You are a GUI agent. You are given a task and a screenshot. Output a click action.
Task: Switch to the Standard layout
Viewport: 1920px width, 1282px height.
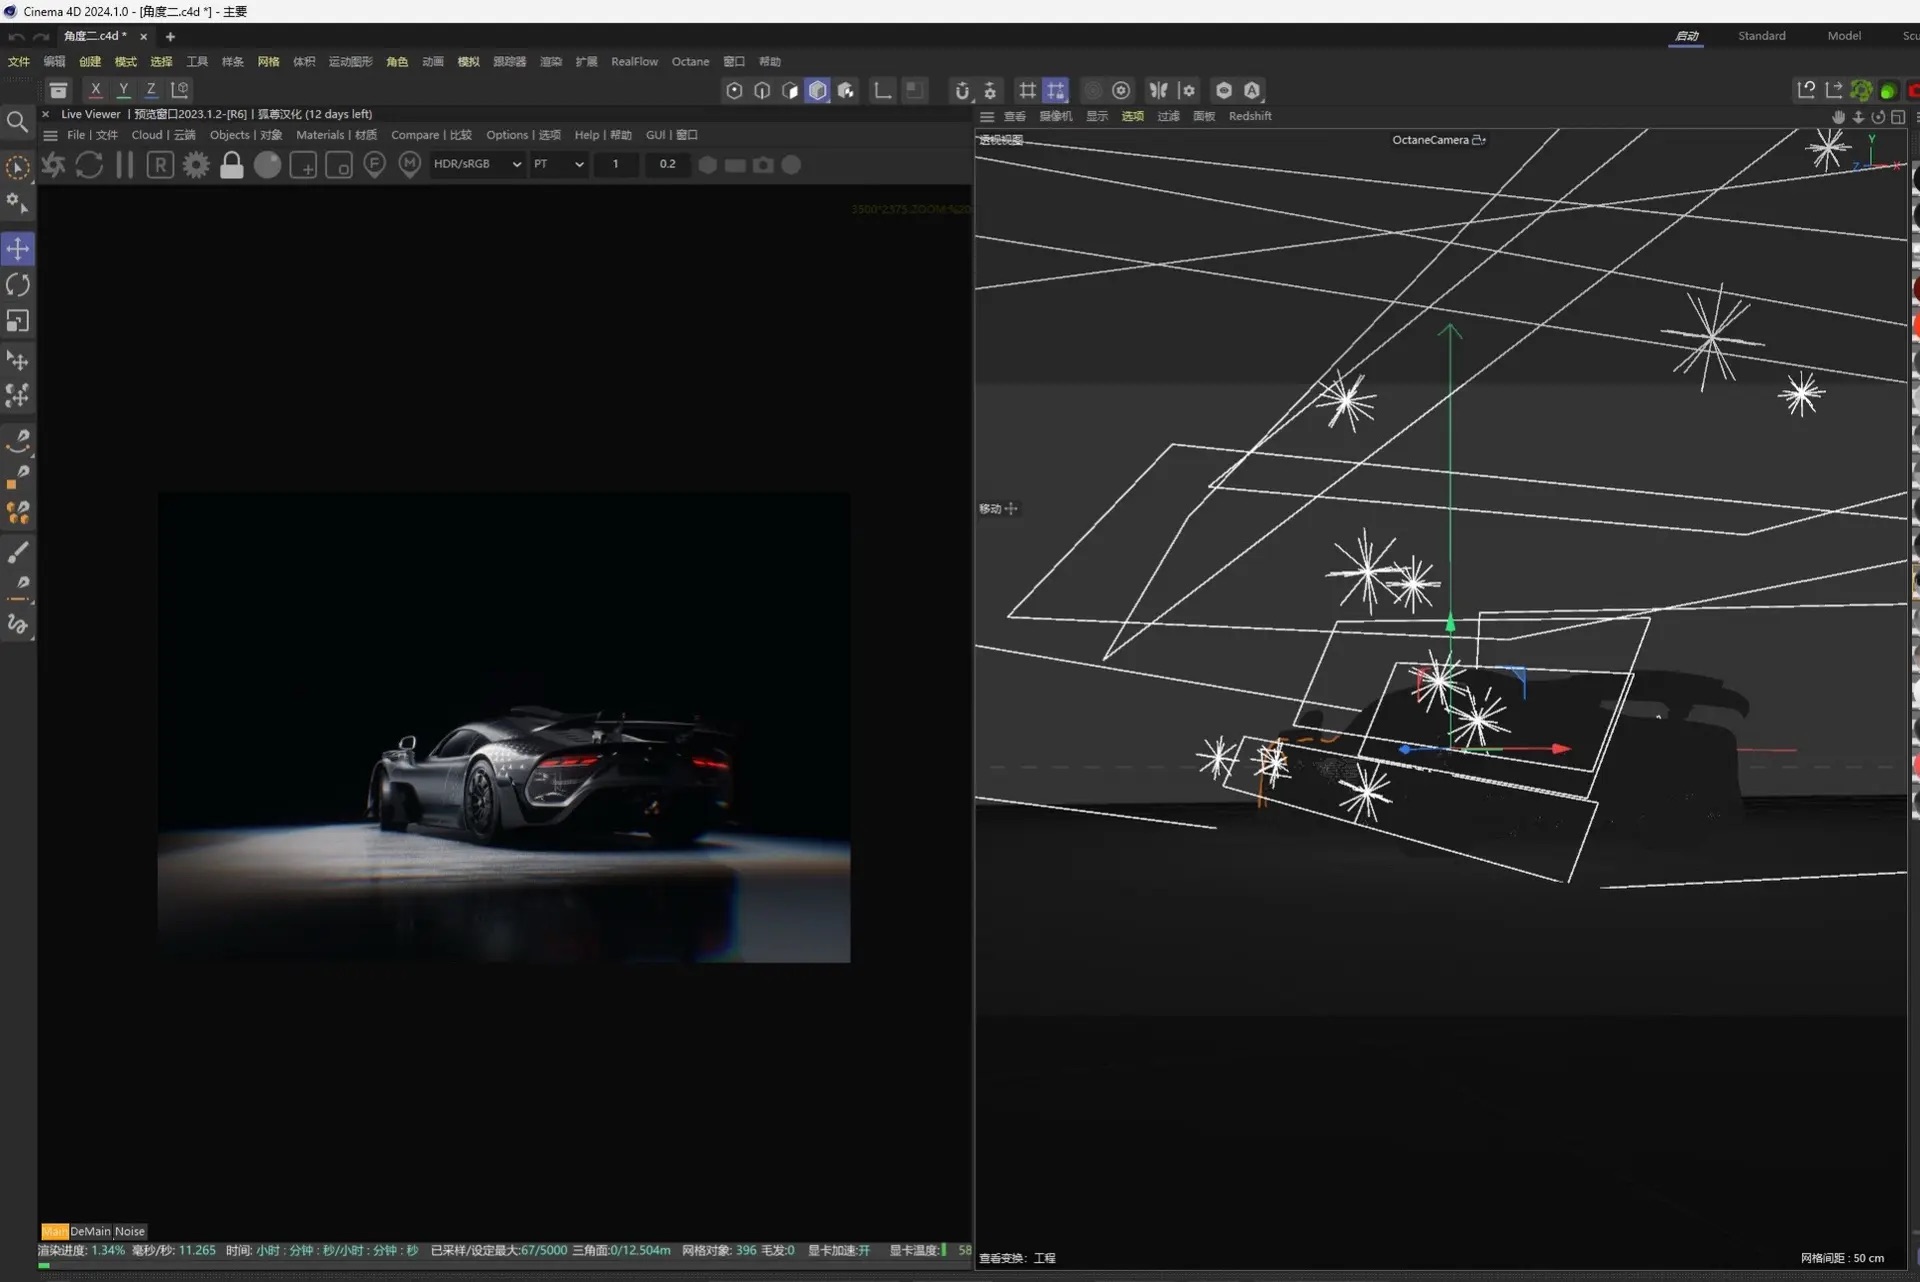pos(1761,36)
